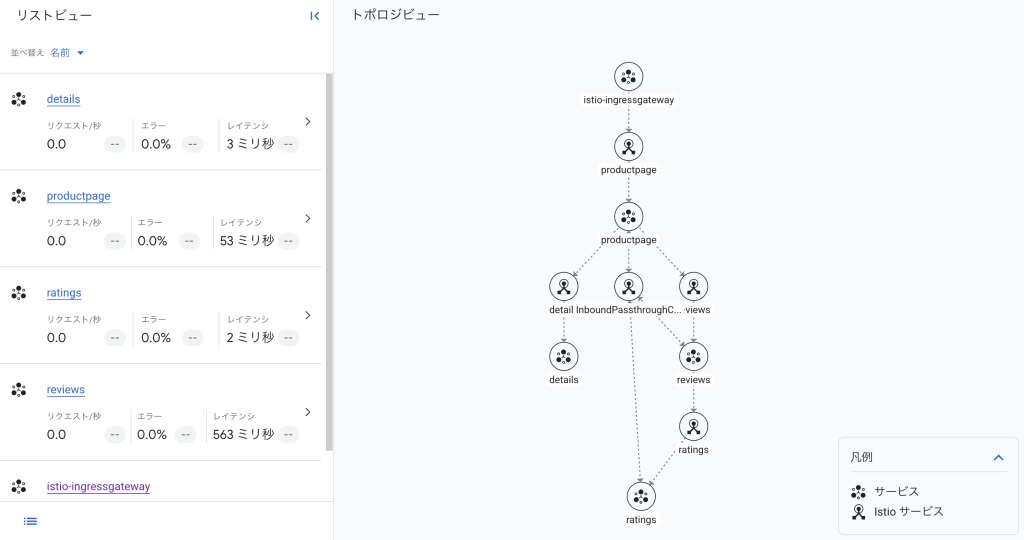The image size is (1024, 540).
Task: Collapse the 凡例 legend panel
Action: tap(997, 457)
